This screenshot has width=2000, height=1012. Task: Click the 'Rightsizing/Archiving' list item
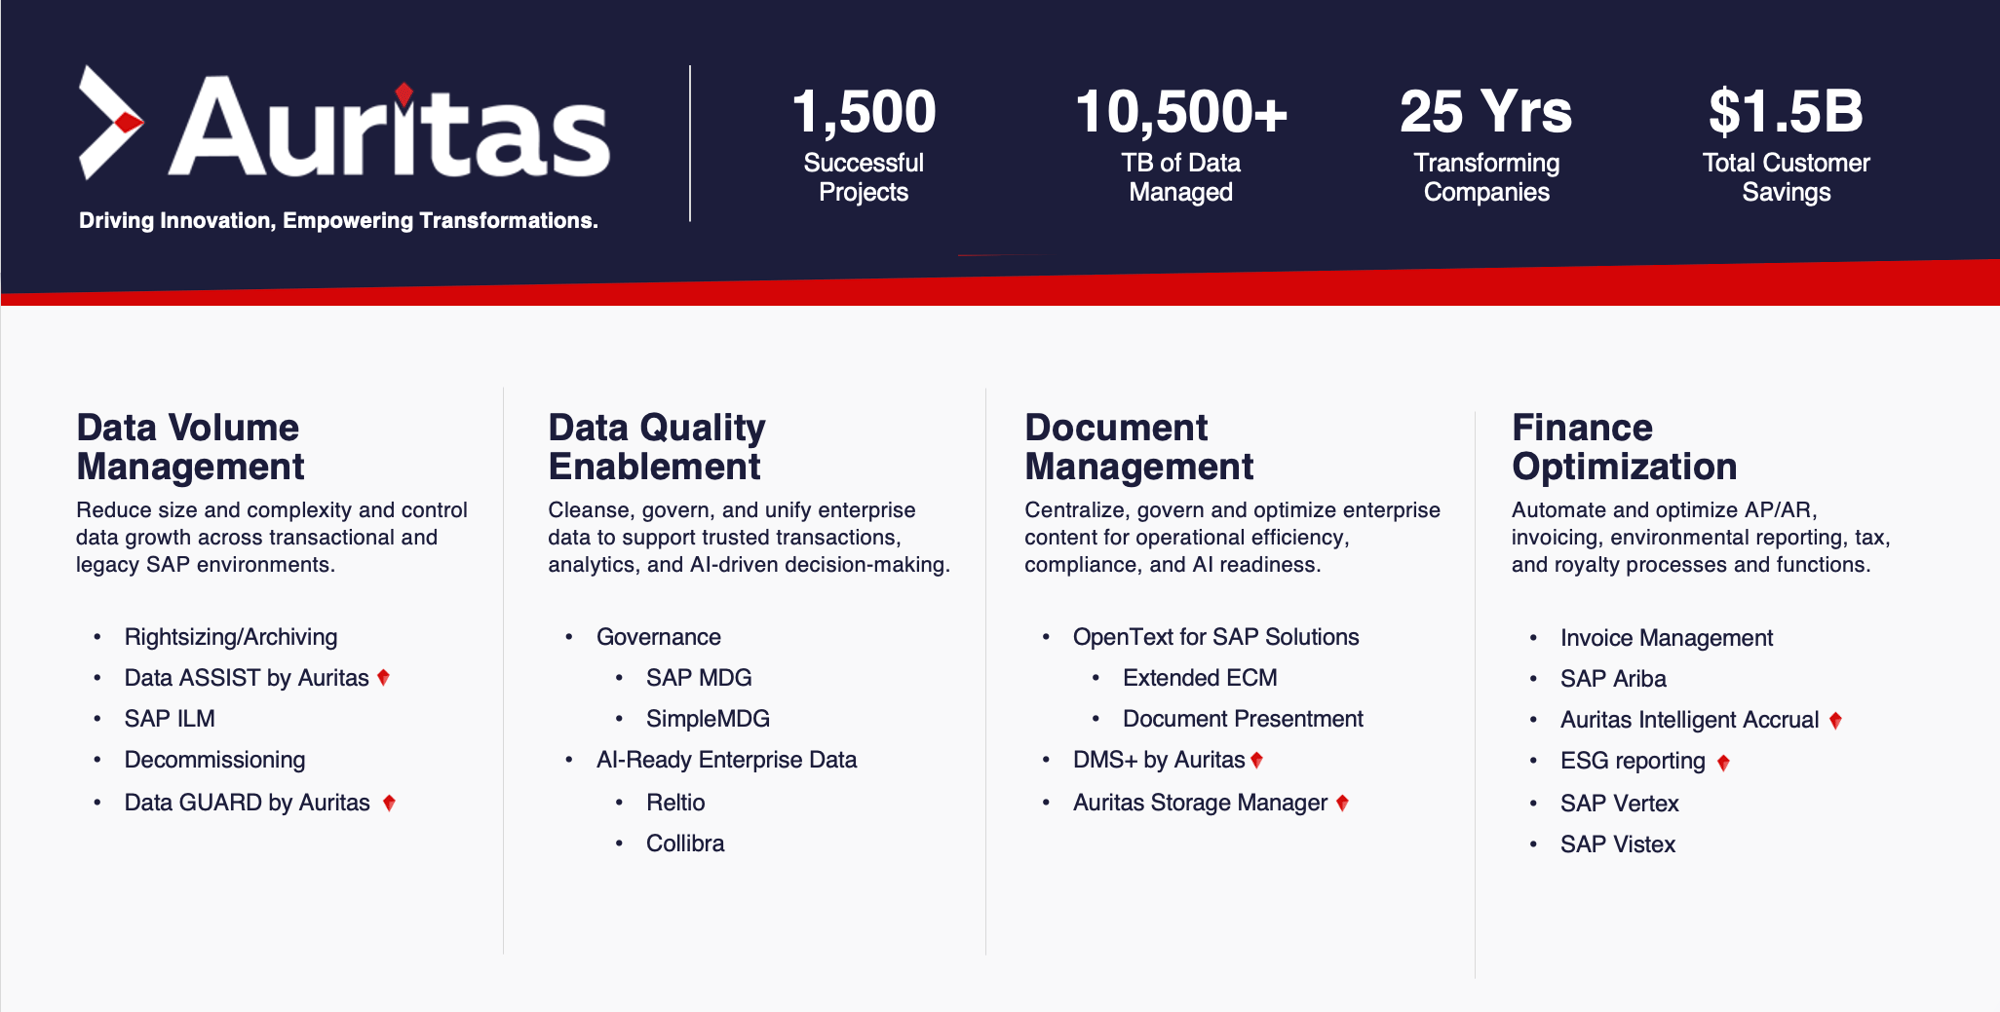[231, 637]
